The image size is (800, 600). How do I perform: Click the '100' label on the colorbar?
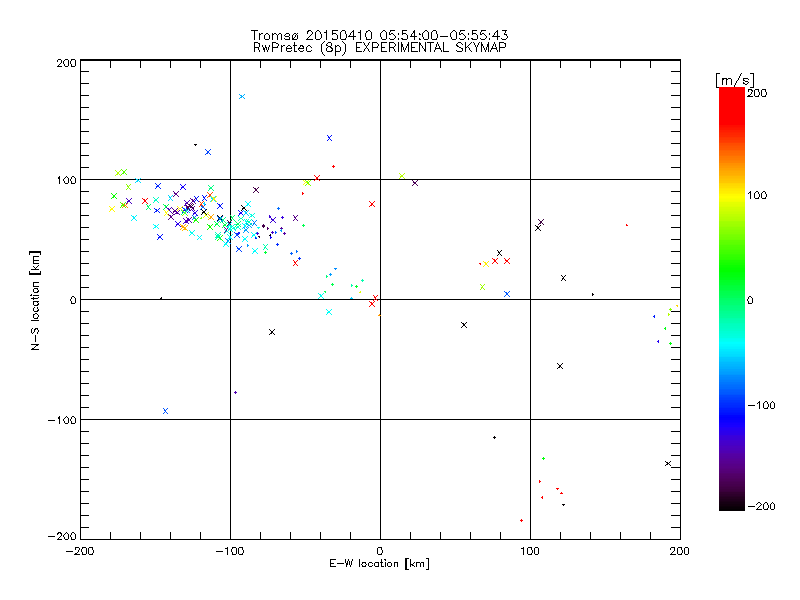tap(757, 195)
